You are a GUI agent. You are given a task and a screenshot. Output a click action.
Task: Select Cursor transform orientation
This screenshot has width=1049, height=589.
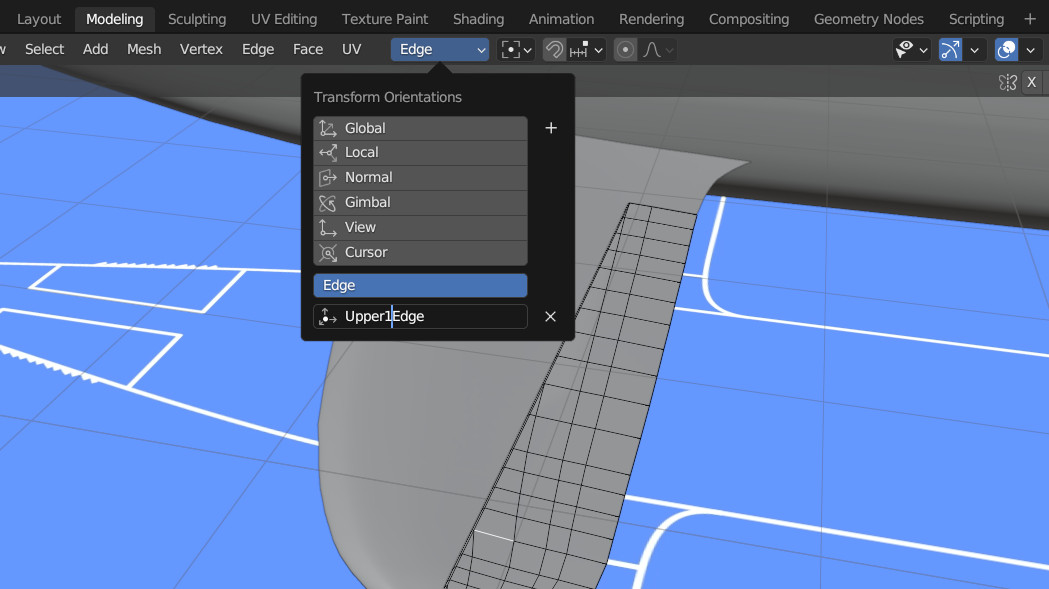[420, 252]
